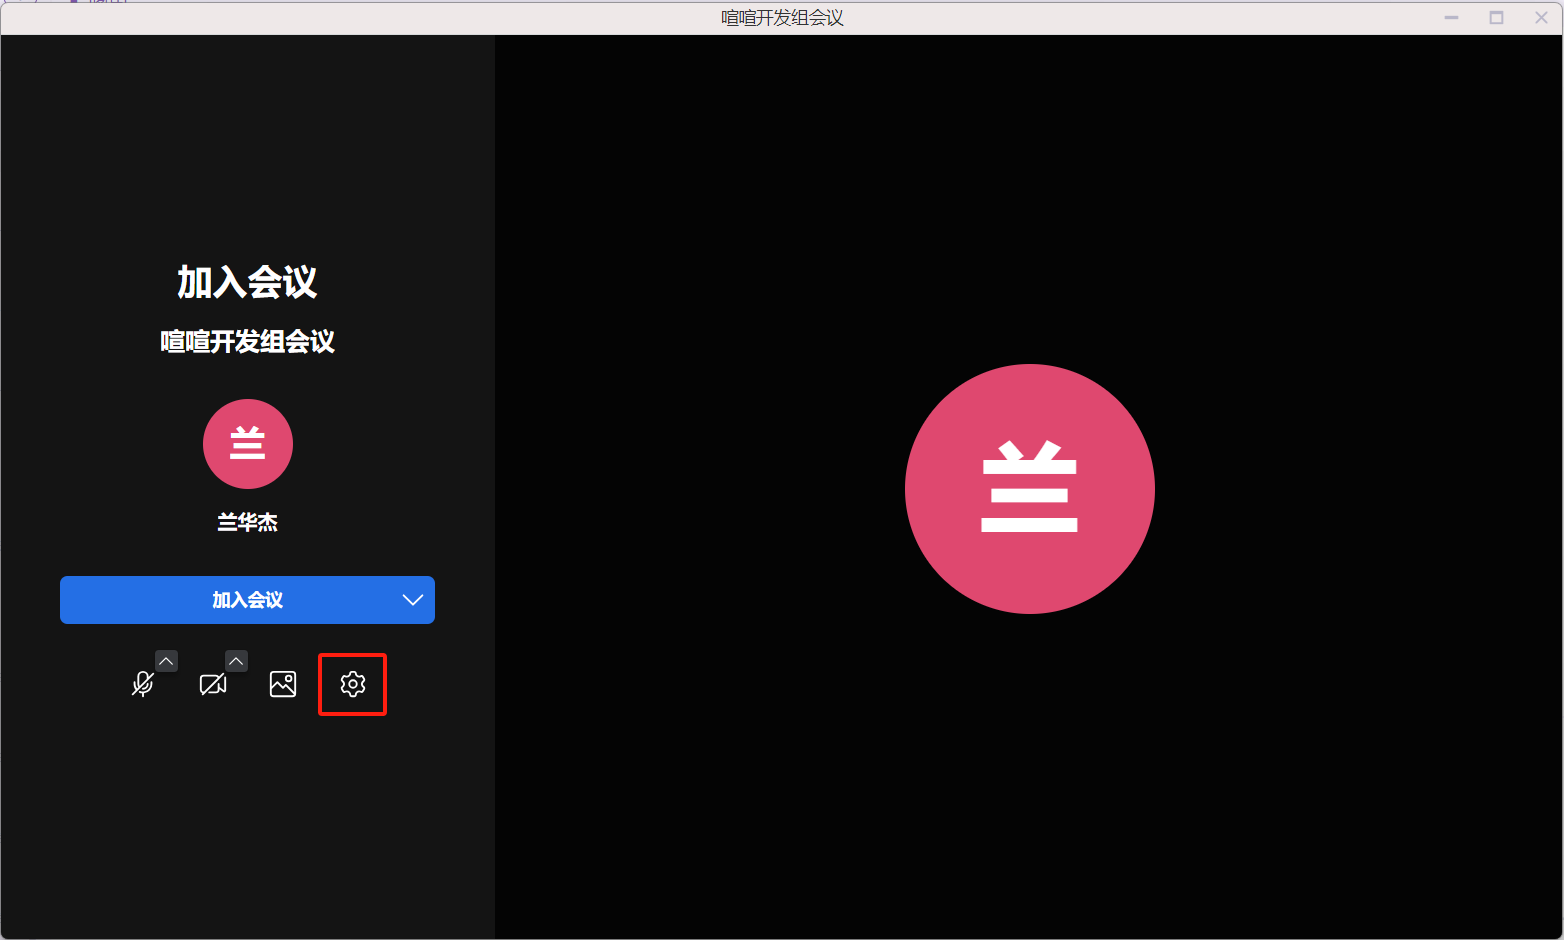Close the meeting window
This screenshot has height=940, width=1564.
click(1541, 18)
